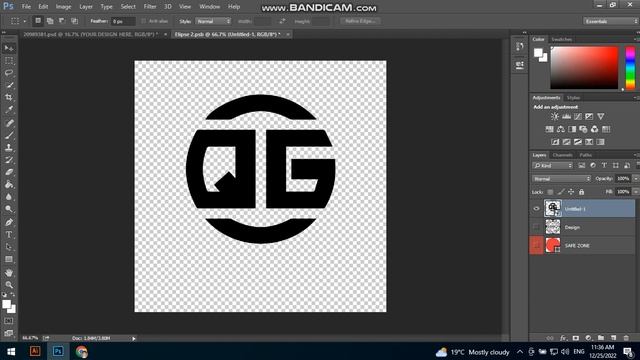The image size is (640, 360).
Task: Select the Rectangular Marquee tool in toolbox
Action: click(x=9, y=61)
